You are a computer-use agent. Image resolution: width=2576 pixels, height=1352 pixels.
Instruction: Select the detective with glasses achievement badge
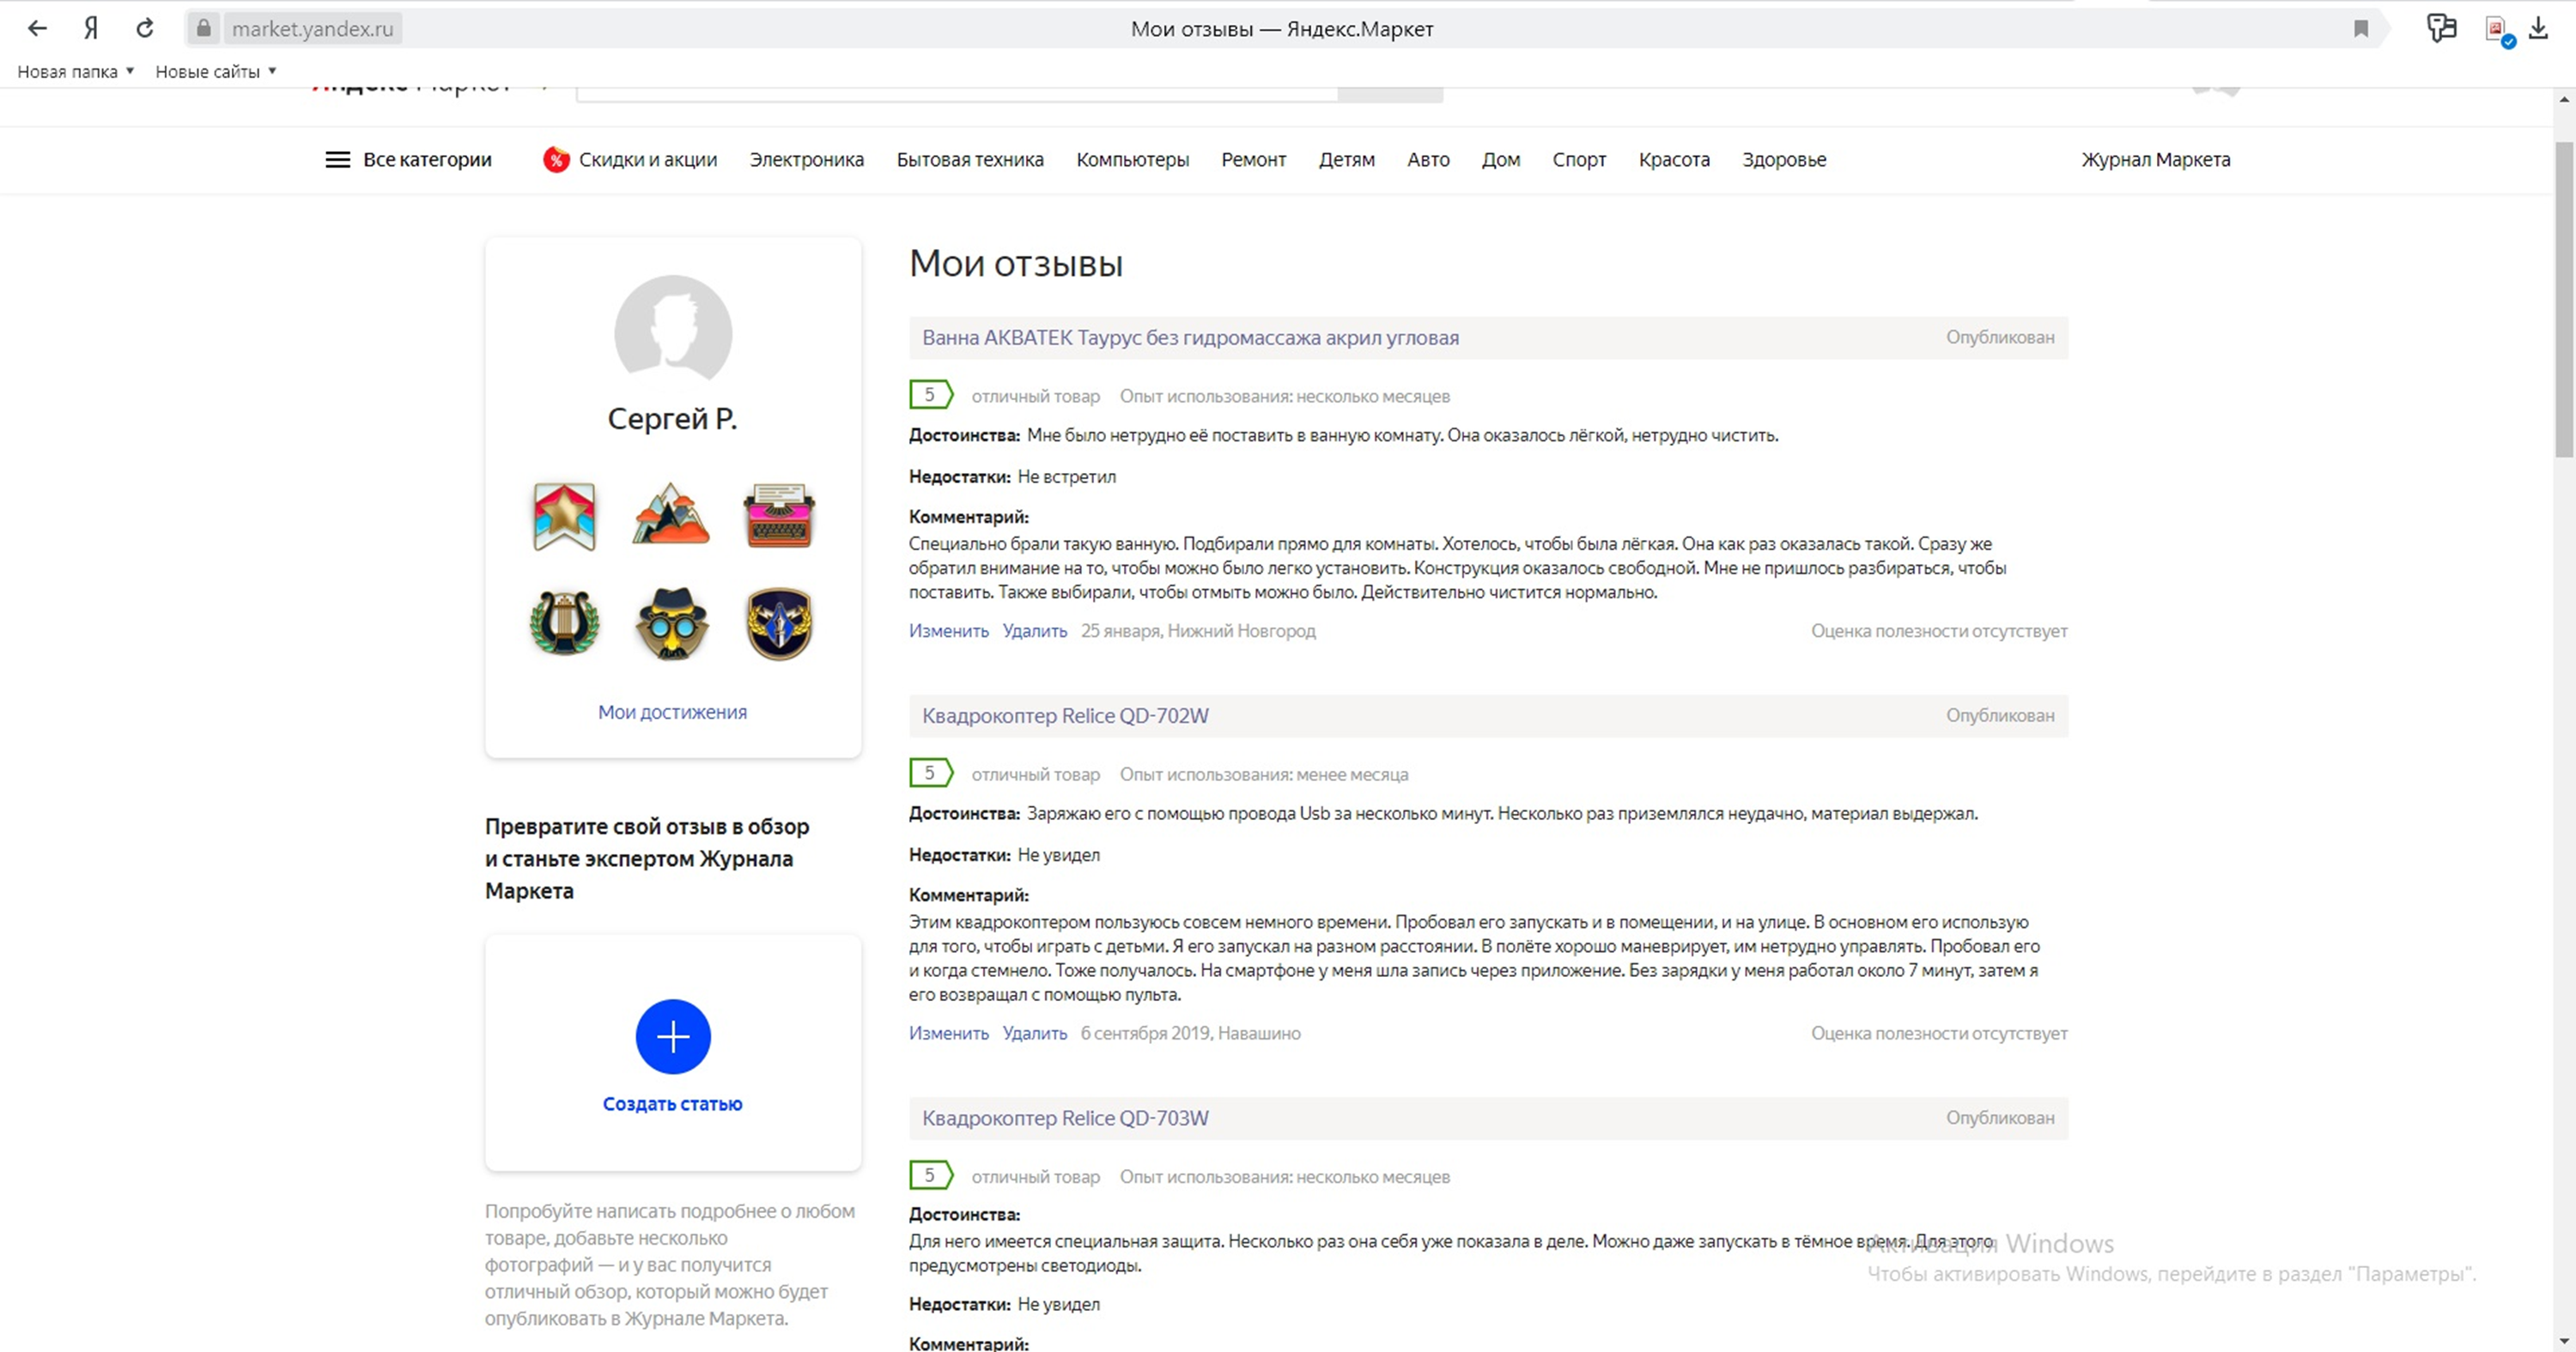click(672, 623)
